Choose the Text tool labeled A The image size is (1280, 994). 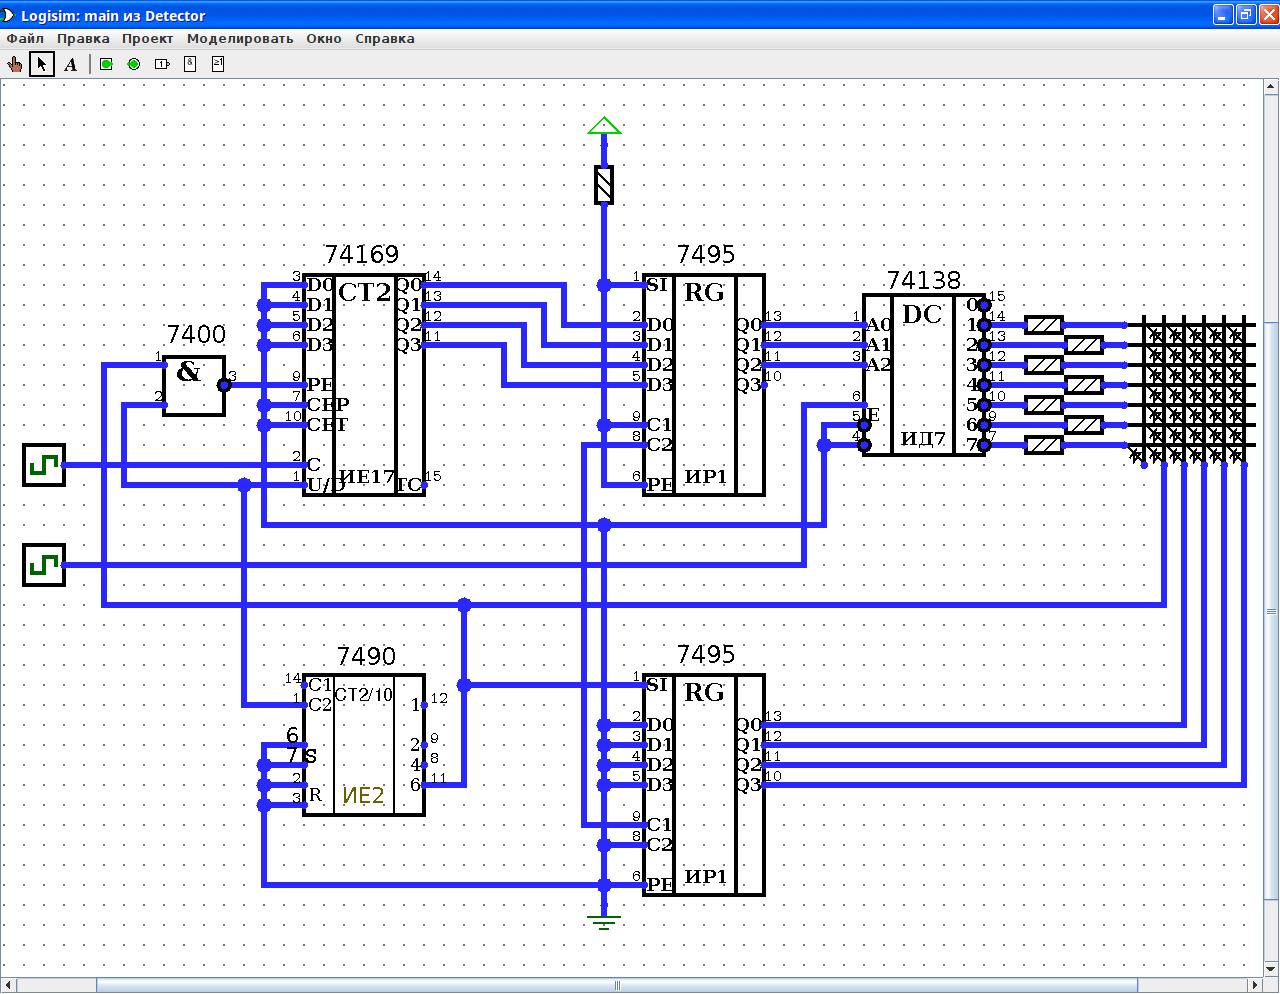tap(70, 64)
